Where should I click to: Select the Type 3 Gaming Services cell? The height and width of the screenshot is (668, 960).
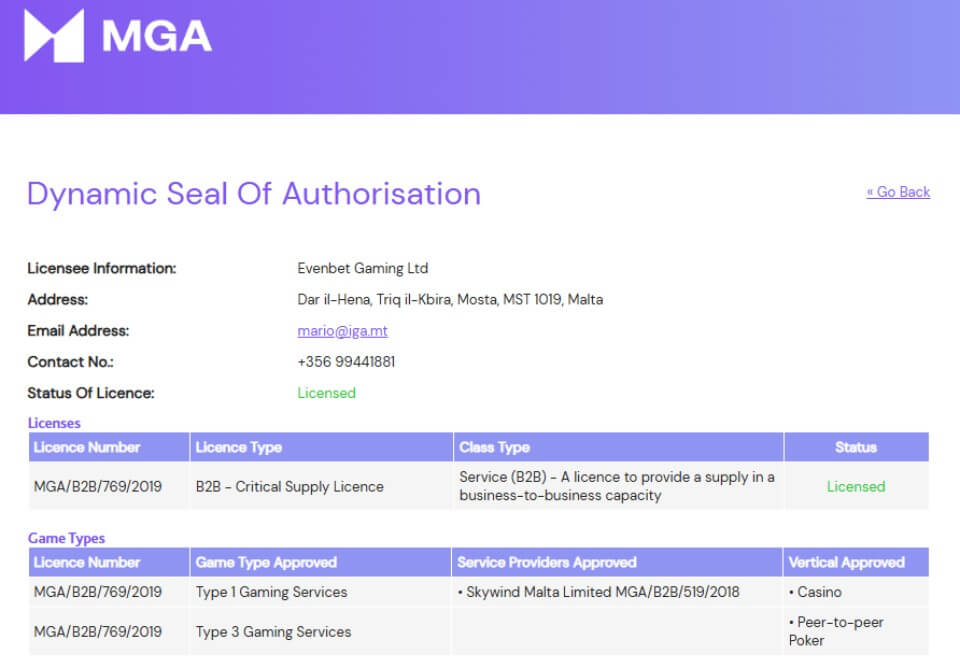coord(273,632)
